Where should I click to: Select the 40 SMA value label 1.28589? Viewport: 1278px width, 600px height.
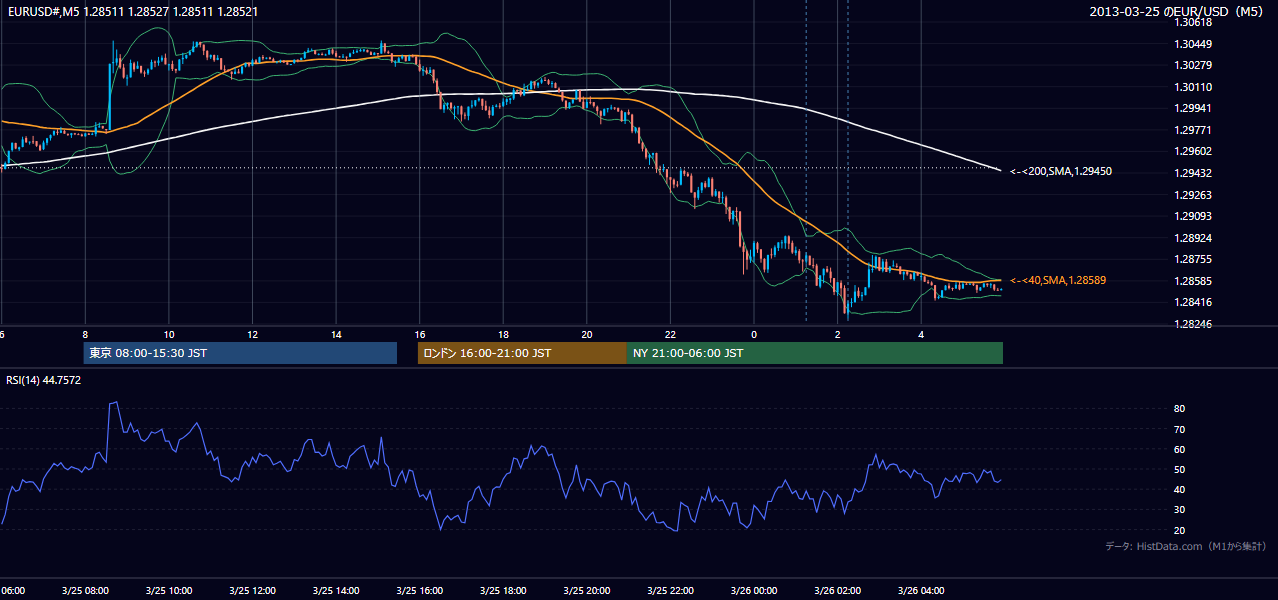tap(1060, 280)
